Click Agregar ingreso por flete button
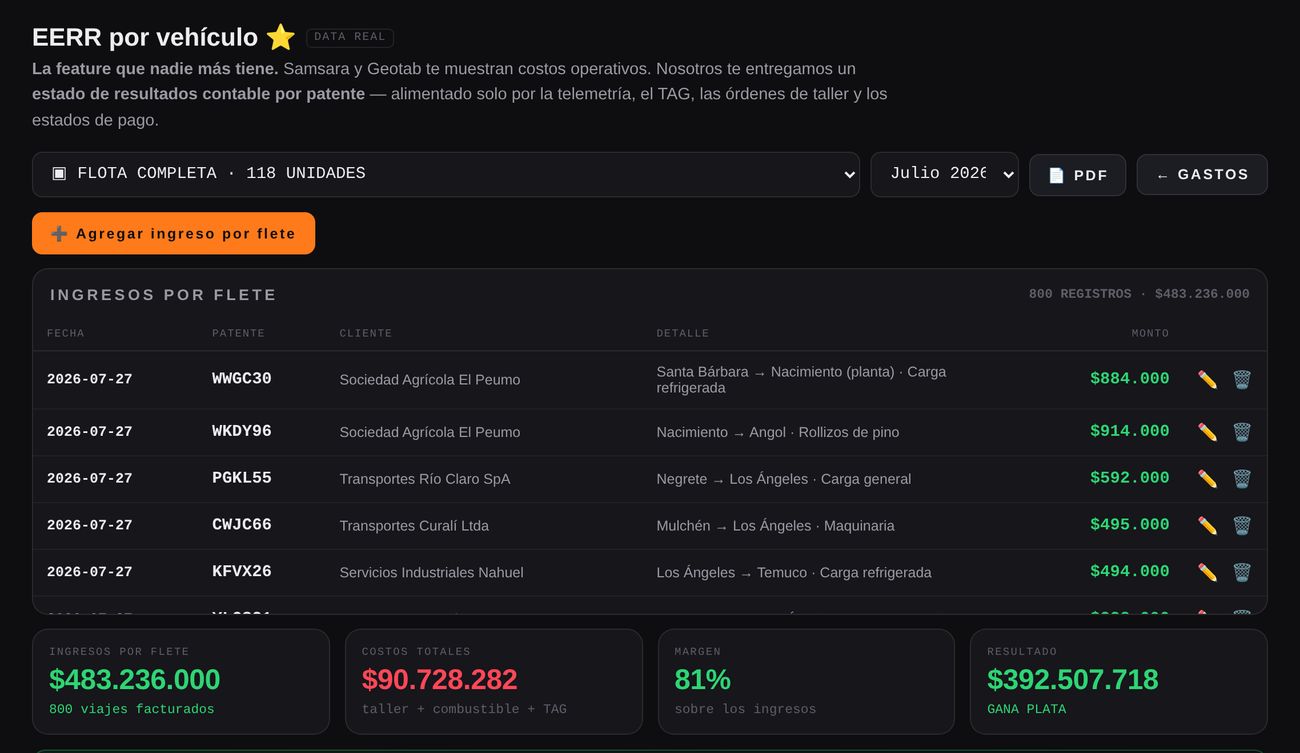 pos(173,233)
